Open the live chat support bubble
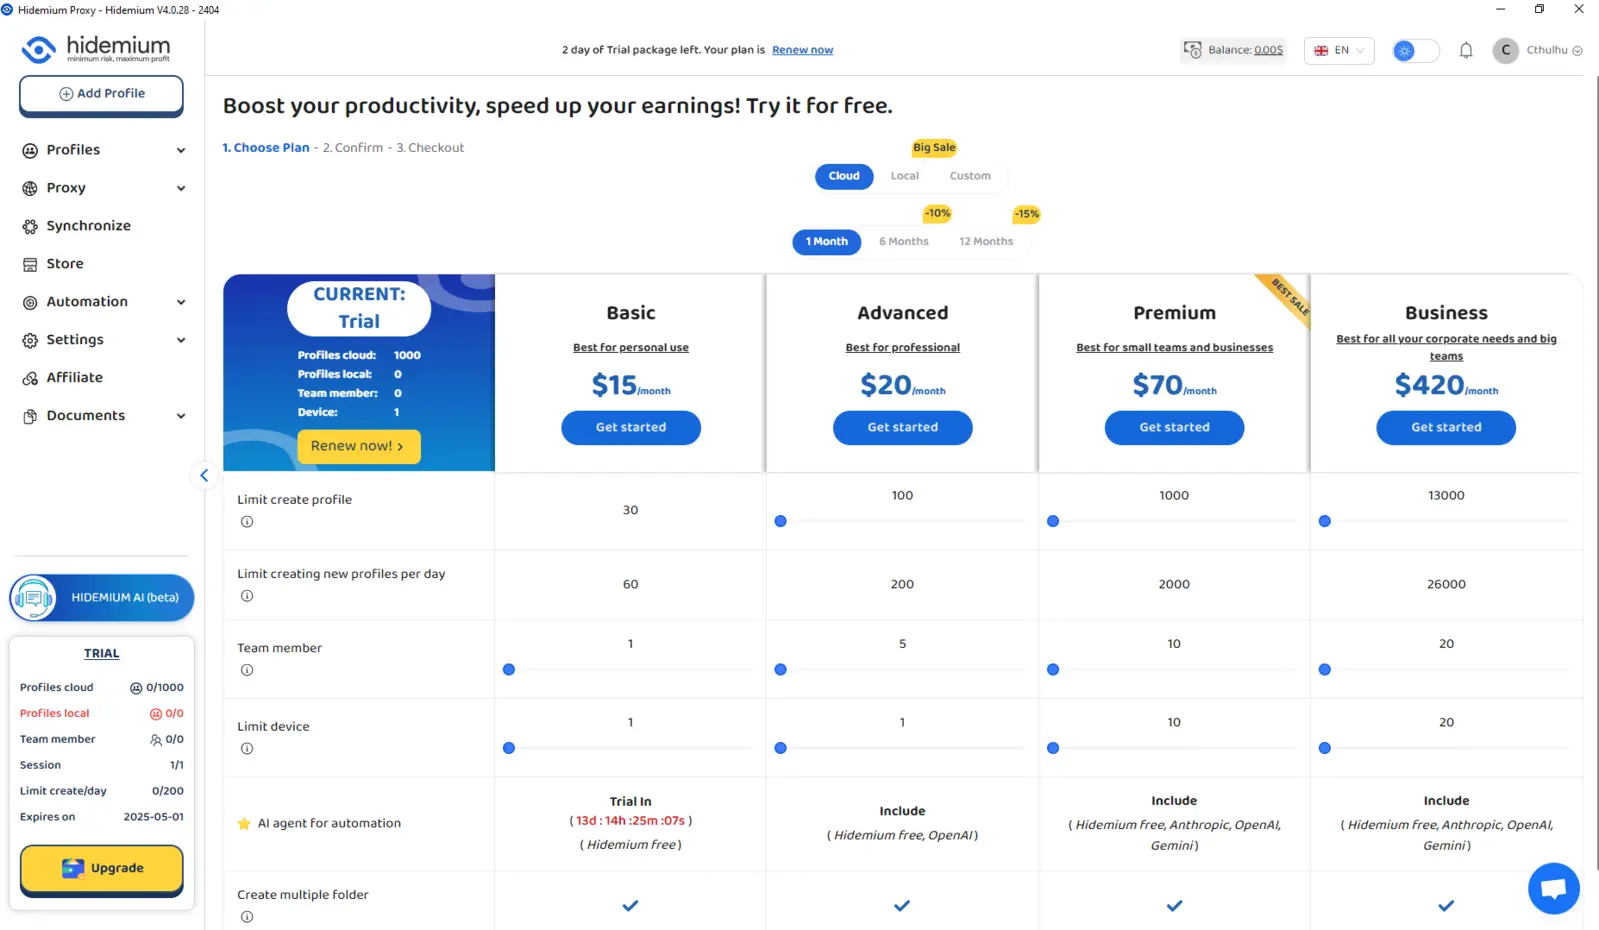This screenshot has width=1599, height=930. 1553,888
